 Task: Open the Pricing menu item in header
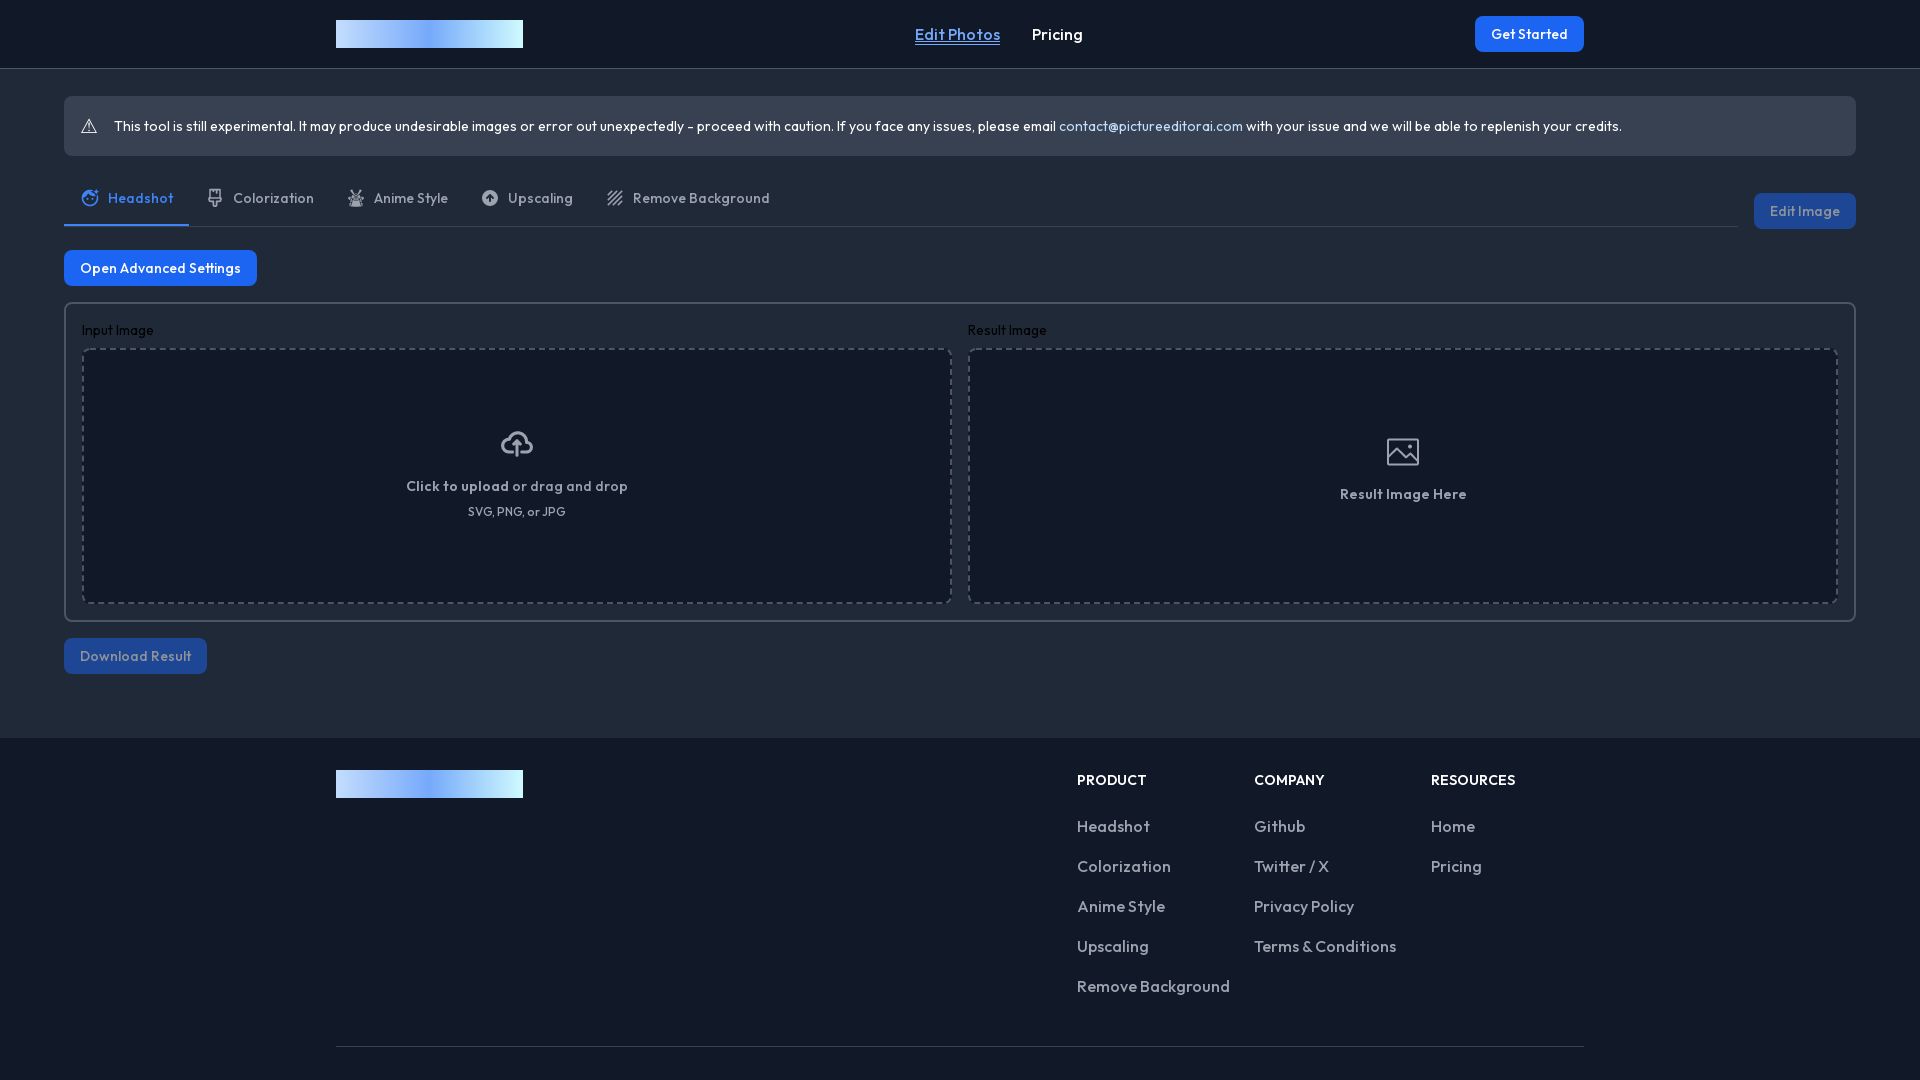[1057, 35]
